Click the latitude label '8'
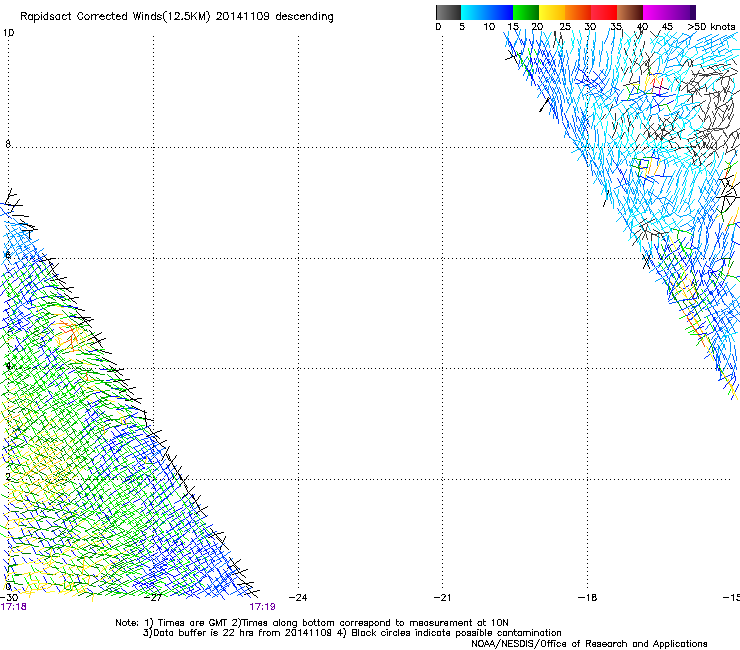 (x=8, y=144)
